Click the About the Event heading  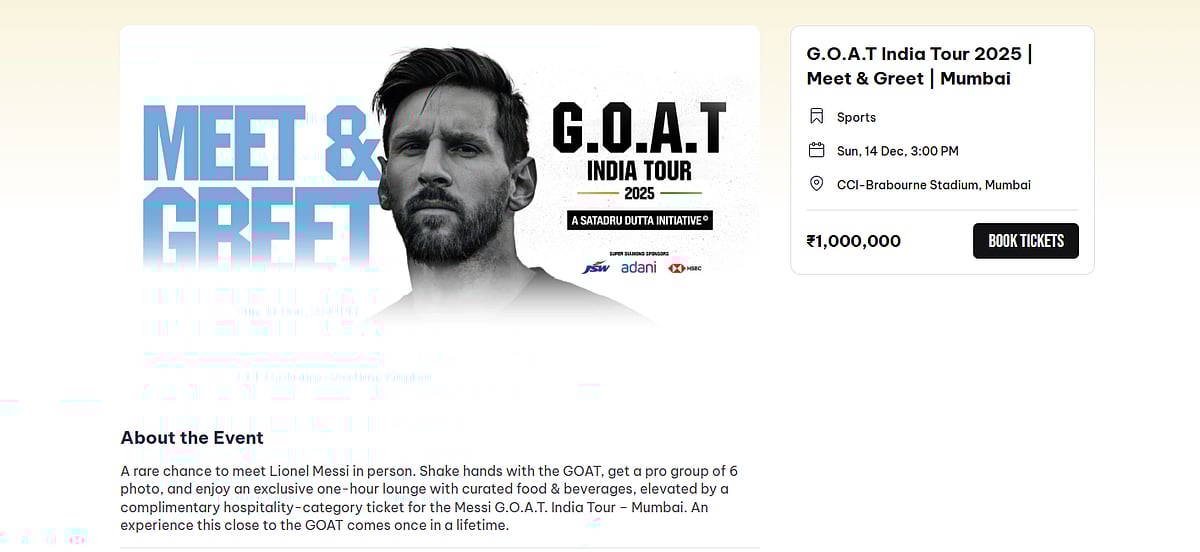[192, 438]
